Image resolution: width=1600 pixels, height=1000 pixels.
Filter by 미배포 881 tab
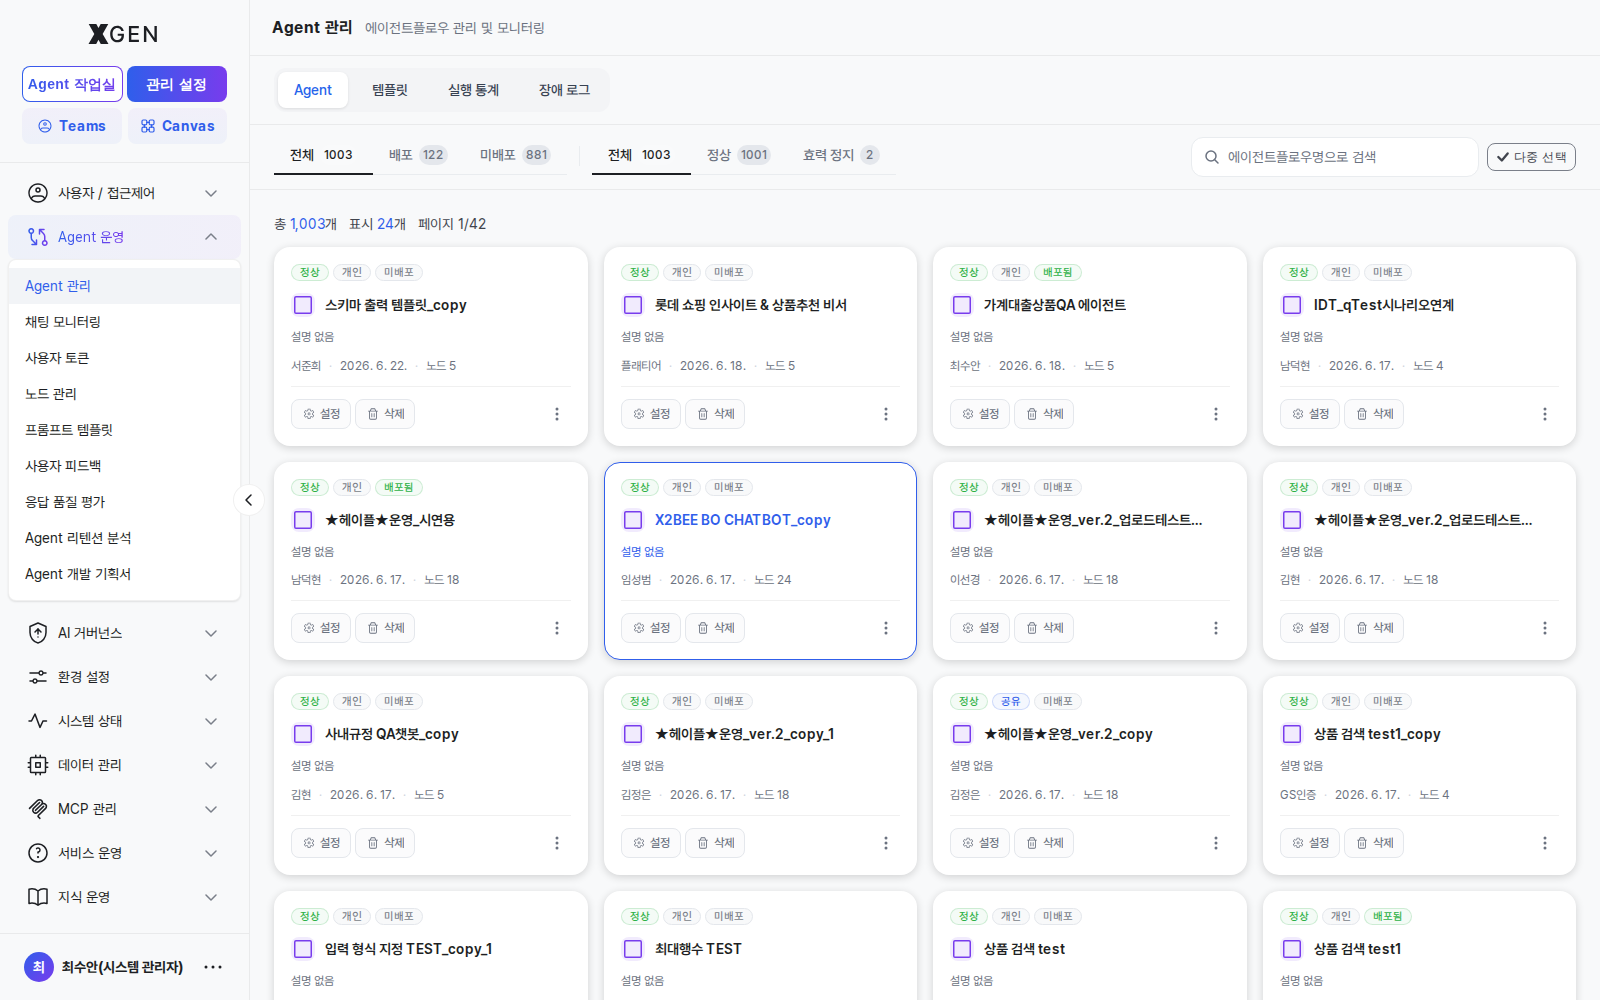click(515, 155)
